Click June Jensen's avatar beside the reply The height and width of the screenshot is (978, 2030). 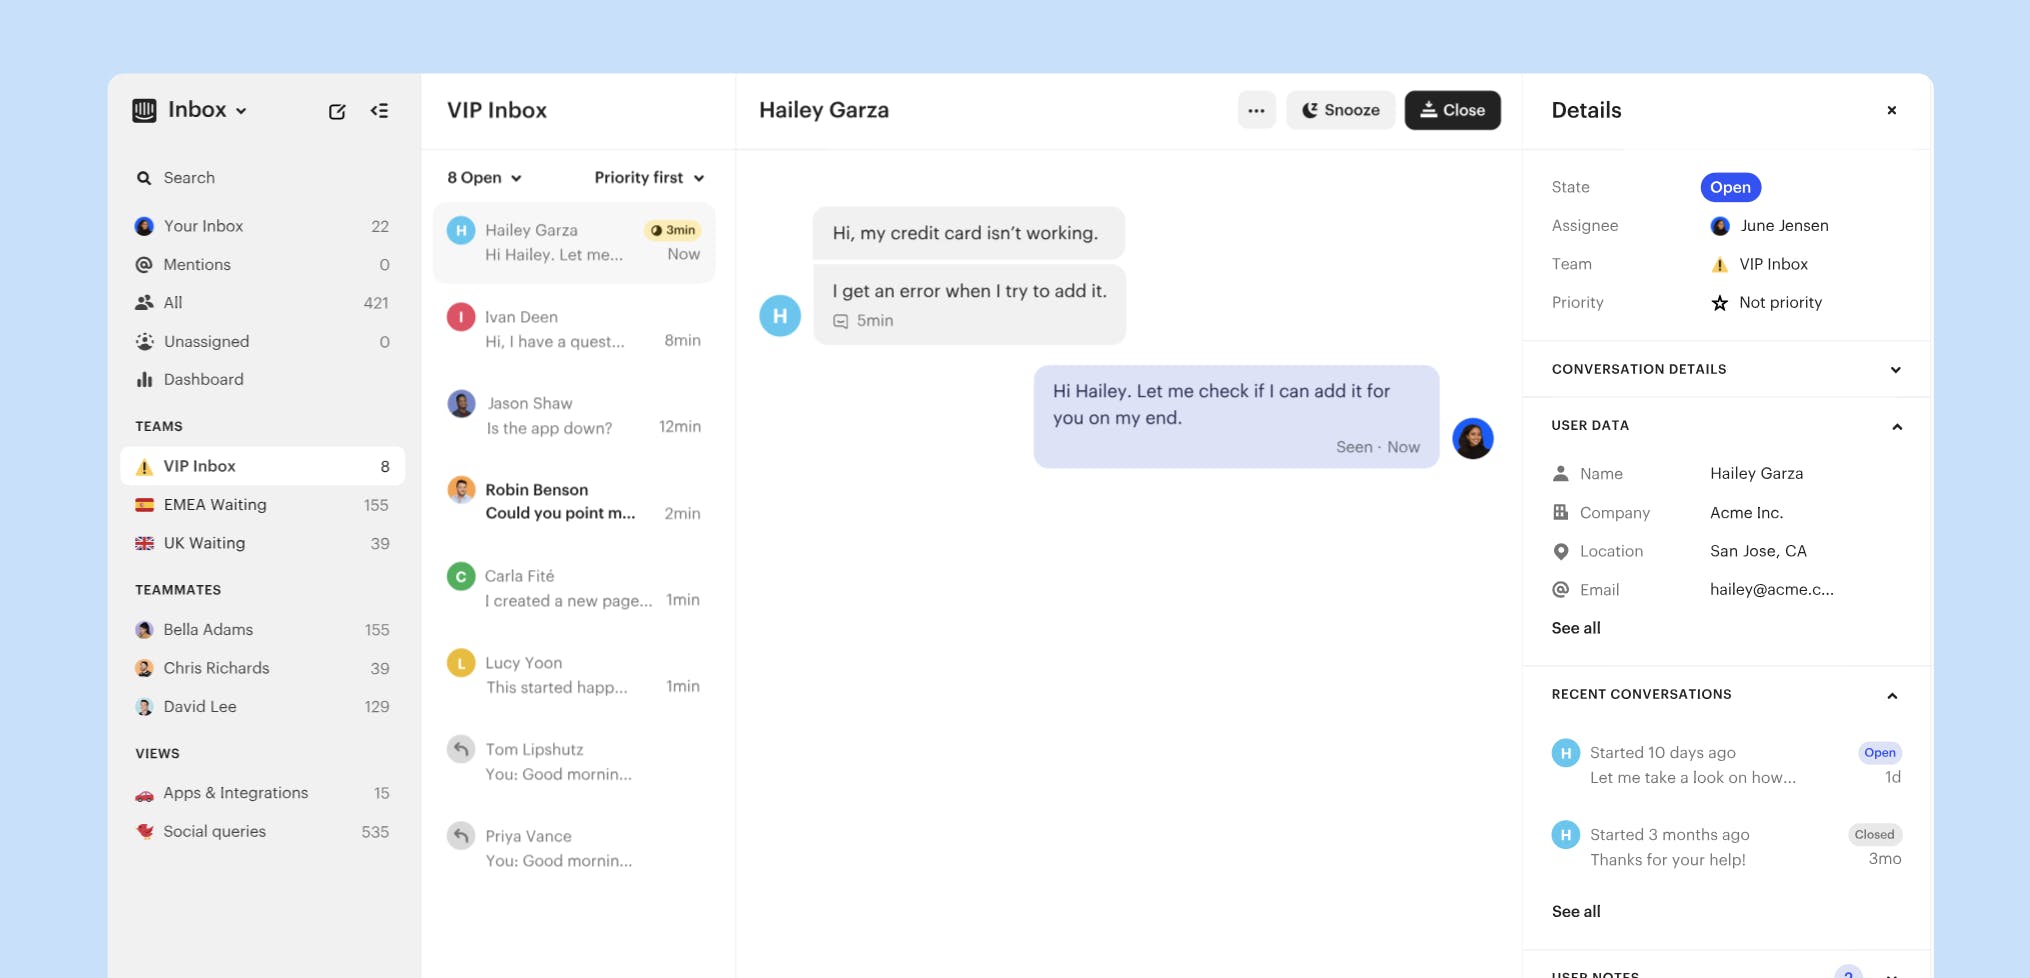[1472, 438]
